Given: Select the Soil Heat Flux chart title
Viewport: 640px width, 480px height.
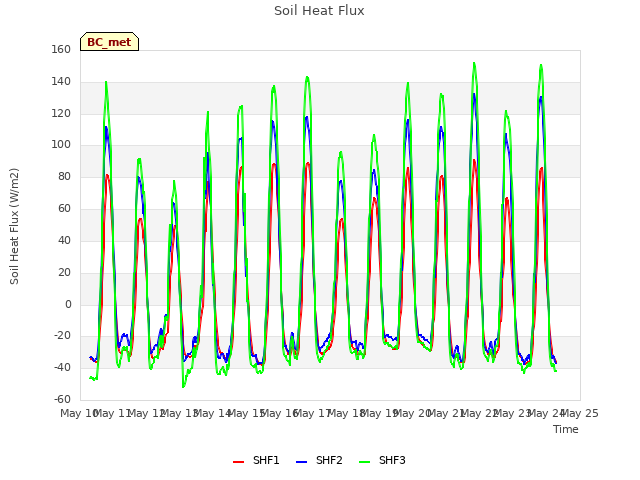Looking at the screenshot, I should [319, 11].
